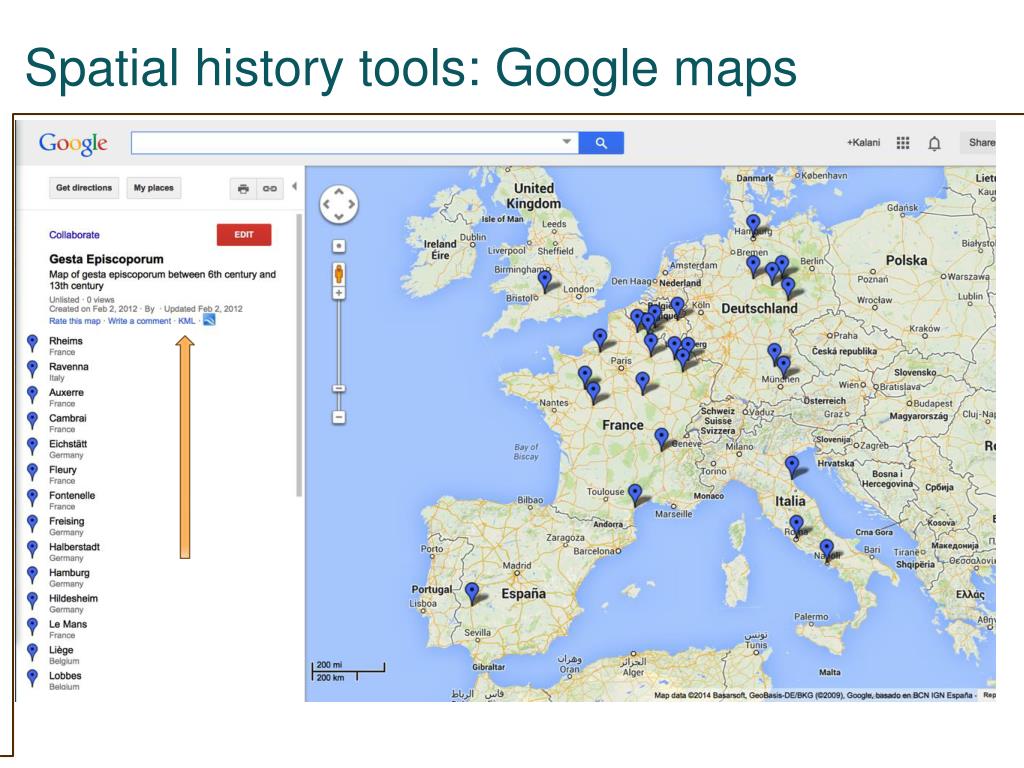1024x768 pixels.
Task: Click the print icon
Action: (x=243, y=189)
